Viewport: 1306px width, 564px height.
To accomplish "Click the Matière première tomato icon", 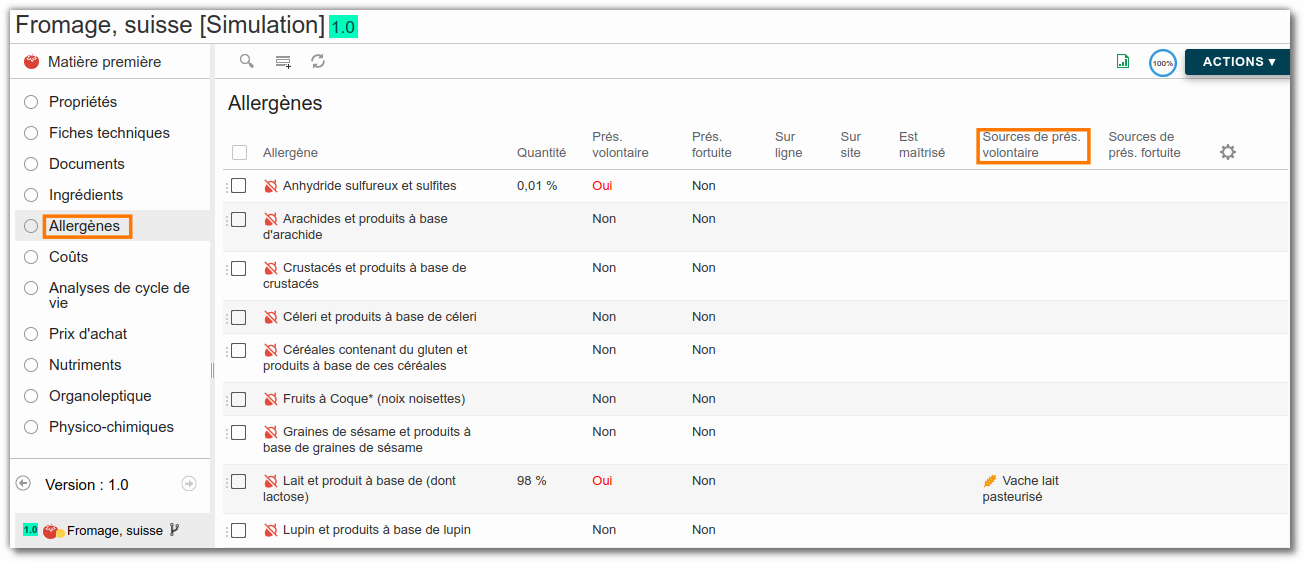I will pyautogui.click(x=31, y=62).
